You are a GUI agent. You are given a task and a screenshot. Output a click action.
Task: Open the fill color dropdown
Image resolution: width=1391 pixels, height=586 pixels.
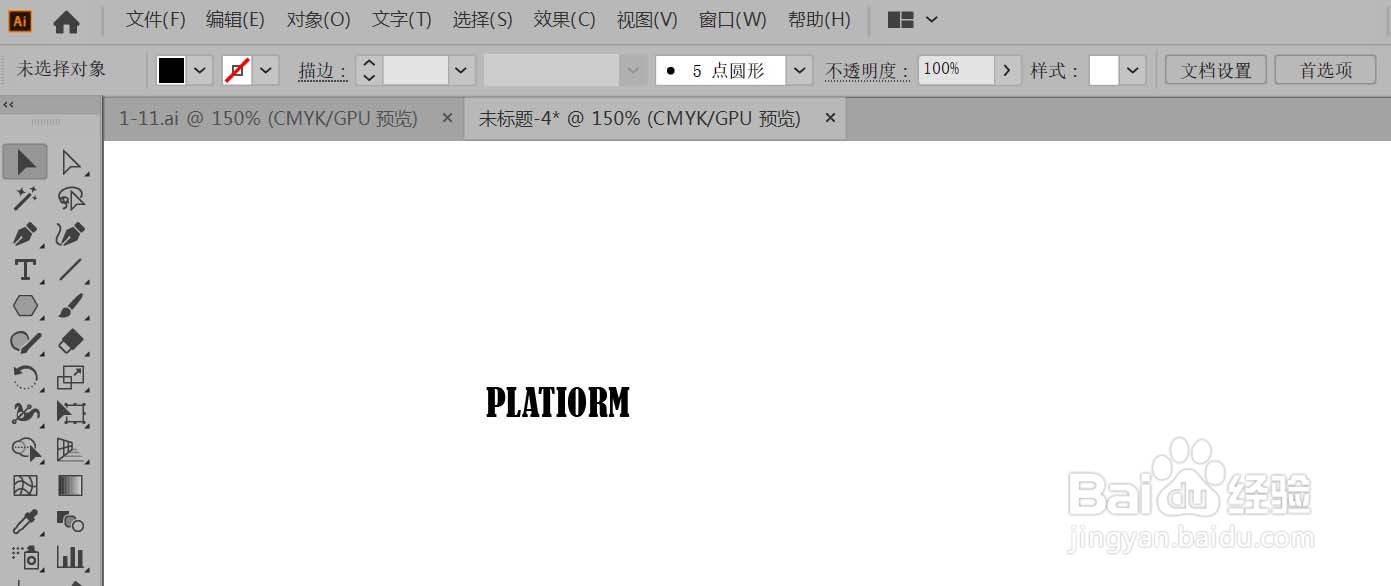[197, 70]
